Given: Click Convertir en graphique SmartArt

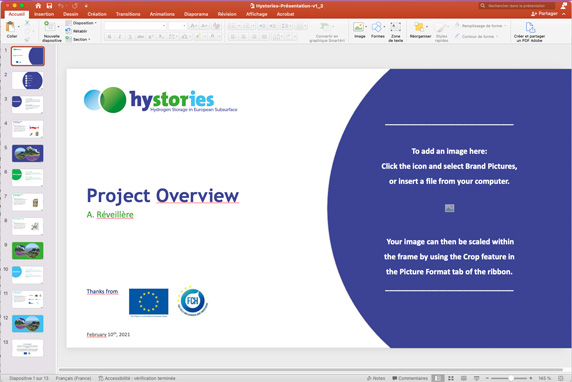Looking at the screenshot, I should (327, 32).
